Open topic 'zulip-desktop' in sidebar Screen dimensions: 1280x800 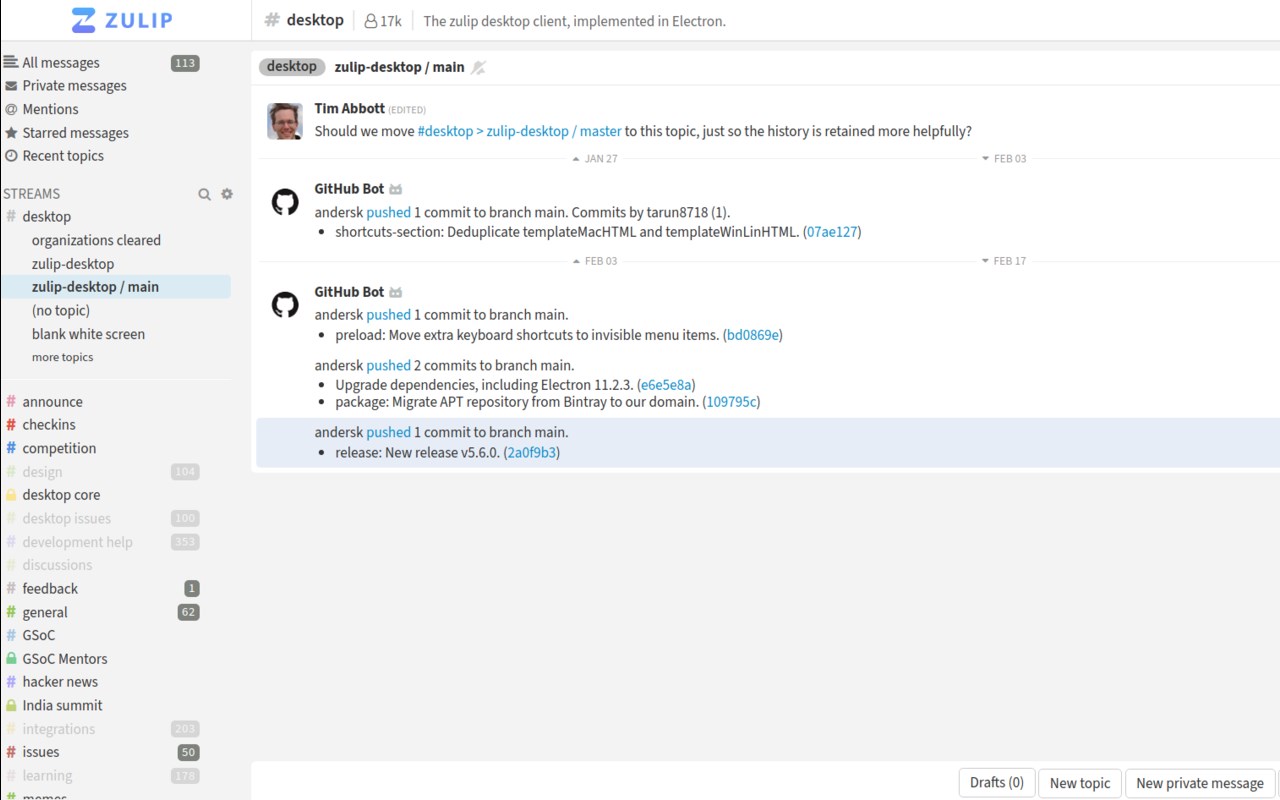[x=73, y=264]
